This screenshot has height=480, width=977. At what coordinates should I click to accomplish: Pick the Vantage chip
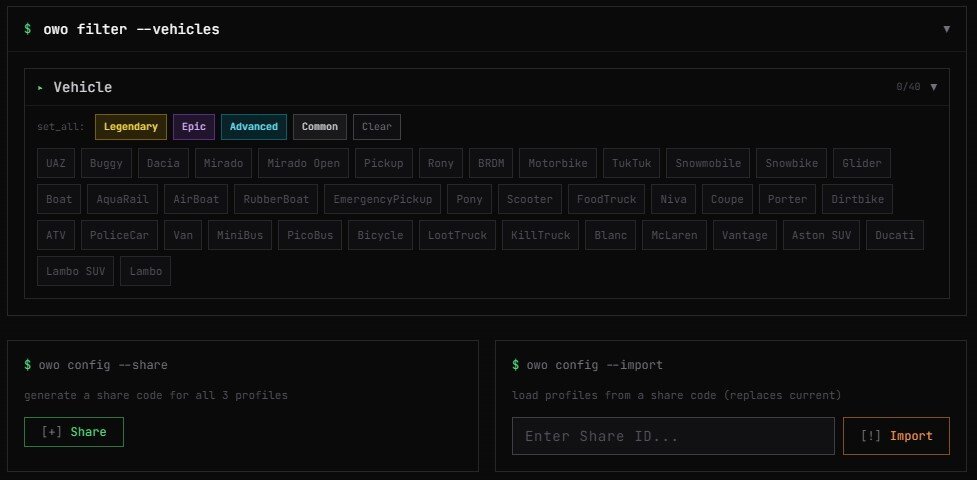pos(745,235)
